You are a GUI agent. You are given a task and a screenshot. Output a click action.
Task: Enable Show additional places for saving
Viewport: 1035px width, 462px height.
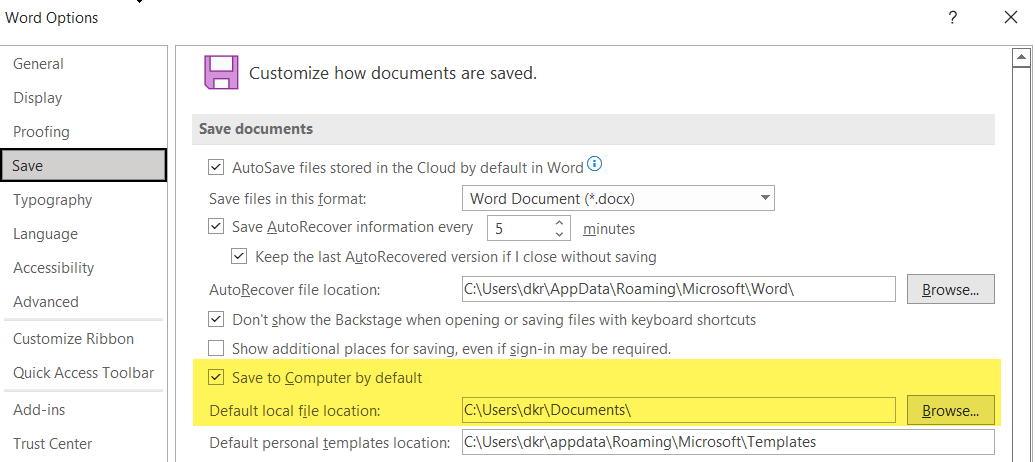216,348
